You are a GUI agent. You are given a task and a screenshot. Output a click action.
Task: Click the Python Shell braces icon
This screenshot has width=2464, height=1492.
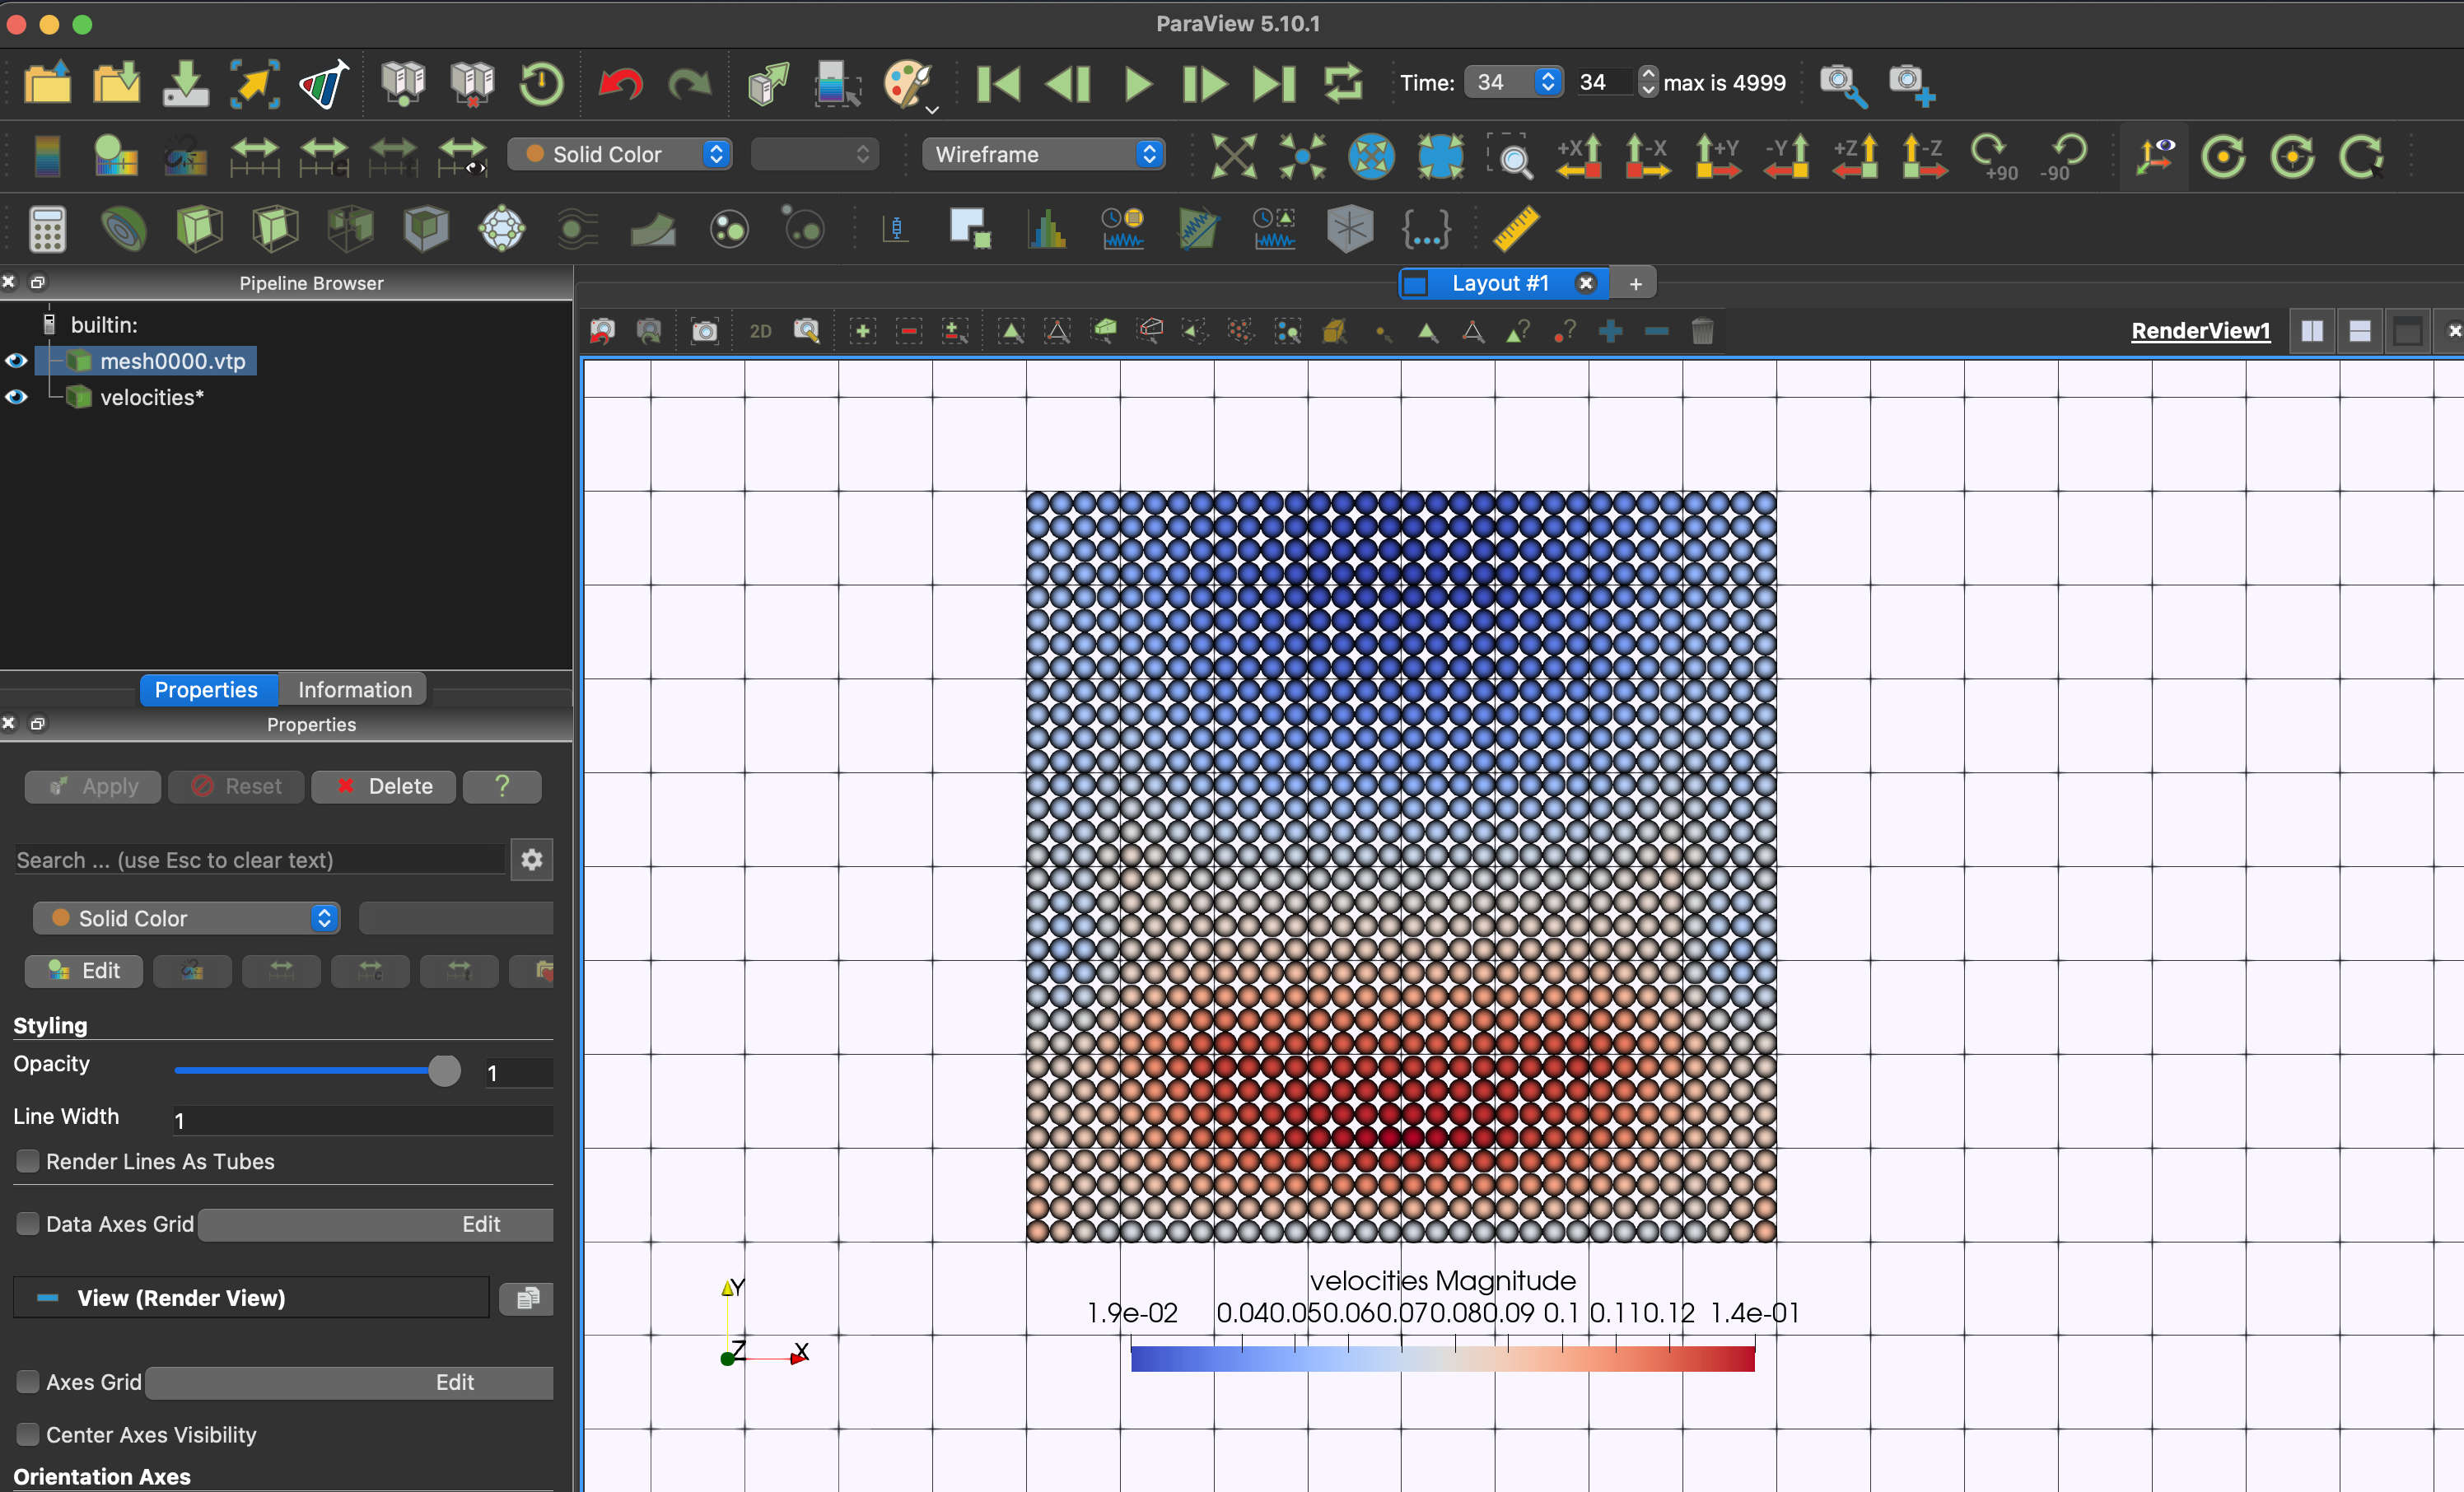1425,229
